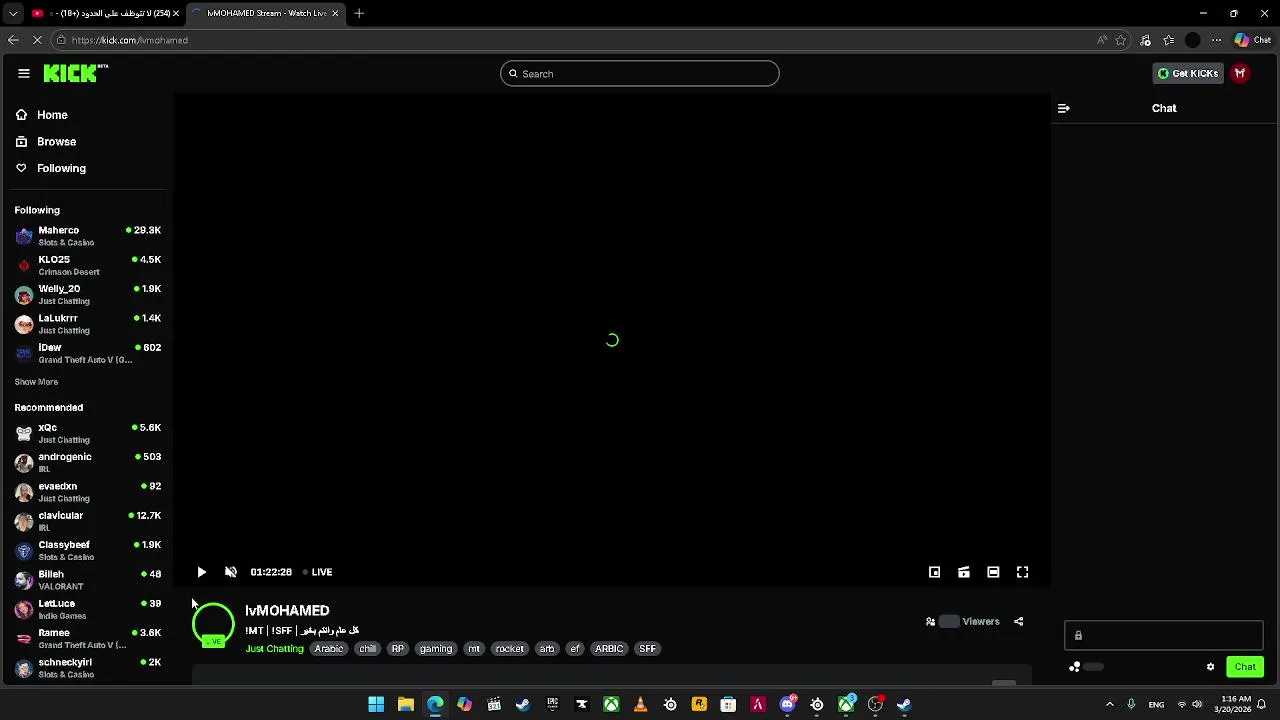Image resolution: width=1280 pixels, height=720 pixels.
Task: Open the Browse page
Action: coord(46,142)
